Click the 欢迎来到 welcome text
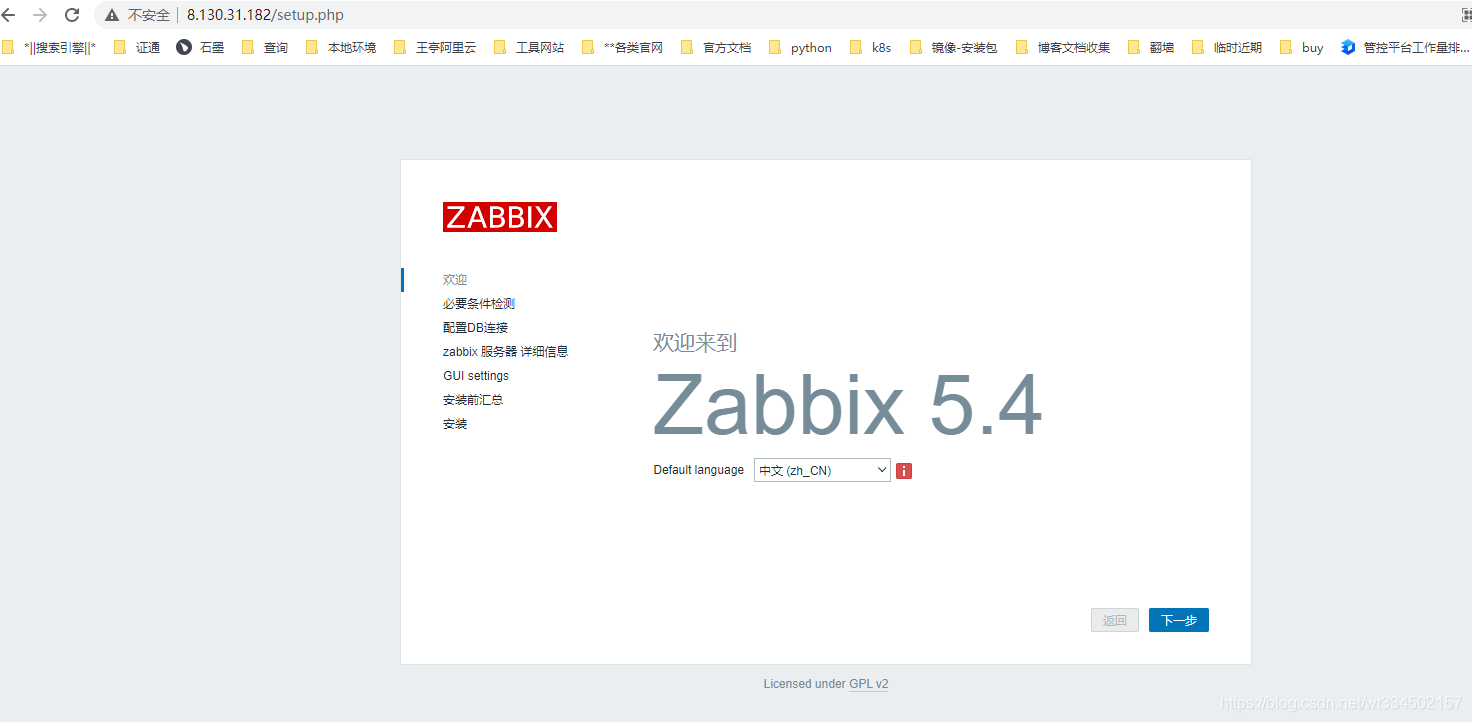The width and height of the screenshot is (1472, 722). point(695,343)
